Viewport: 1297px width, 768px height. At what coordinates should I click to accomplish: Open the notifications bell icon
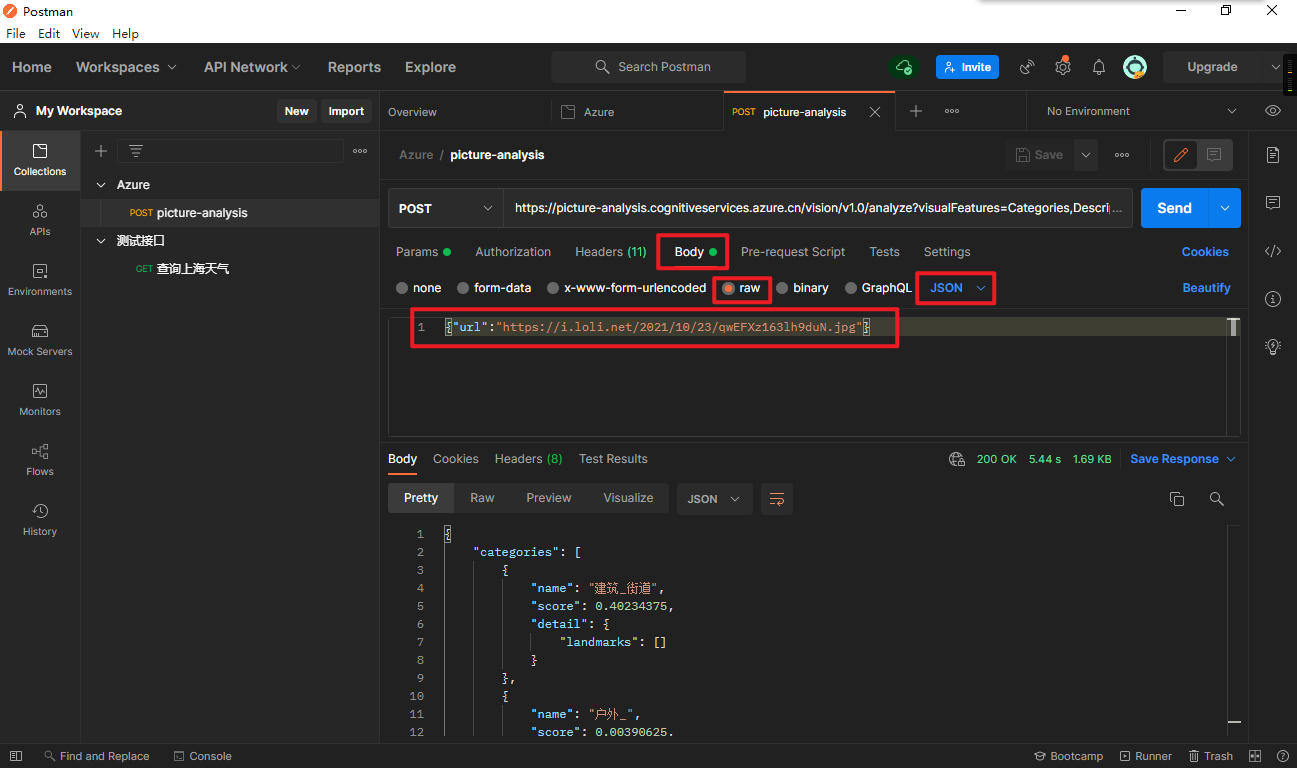[1099, 67]
